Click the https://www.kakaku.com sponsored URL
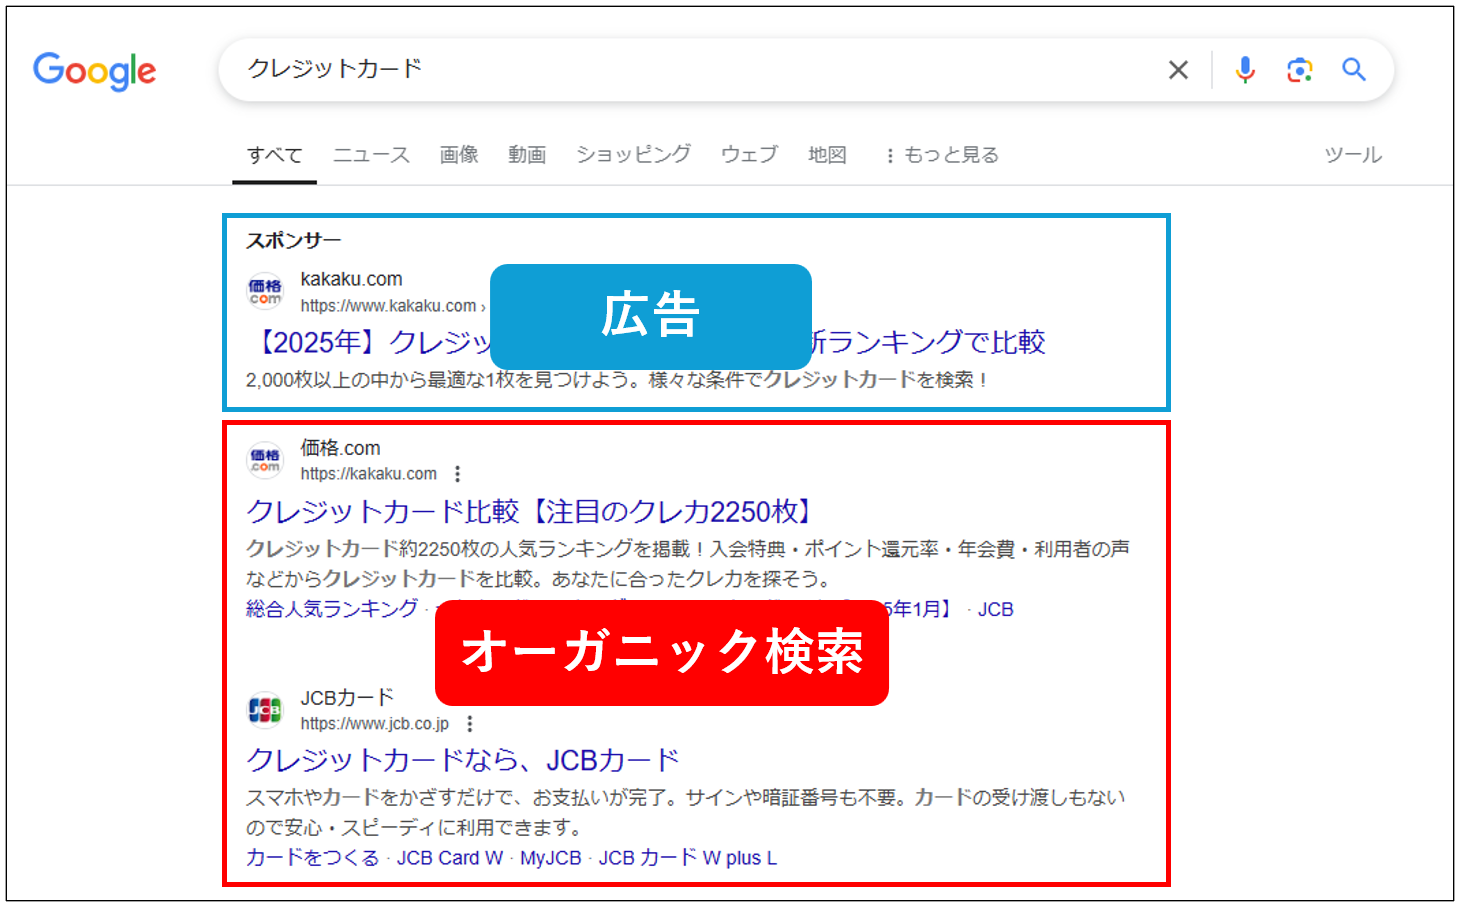 pyautogui.click(x=389, y=306)
